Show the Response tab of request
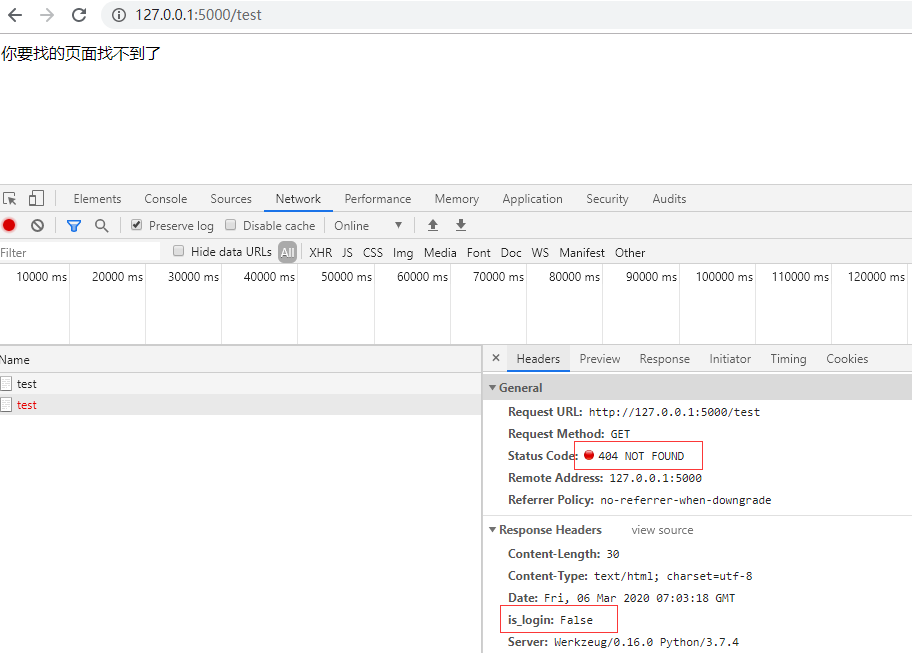 [x=664, y=359]
